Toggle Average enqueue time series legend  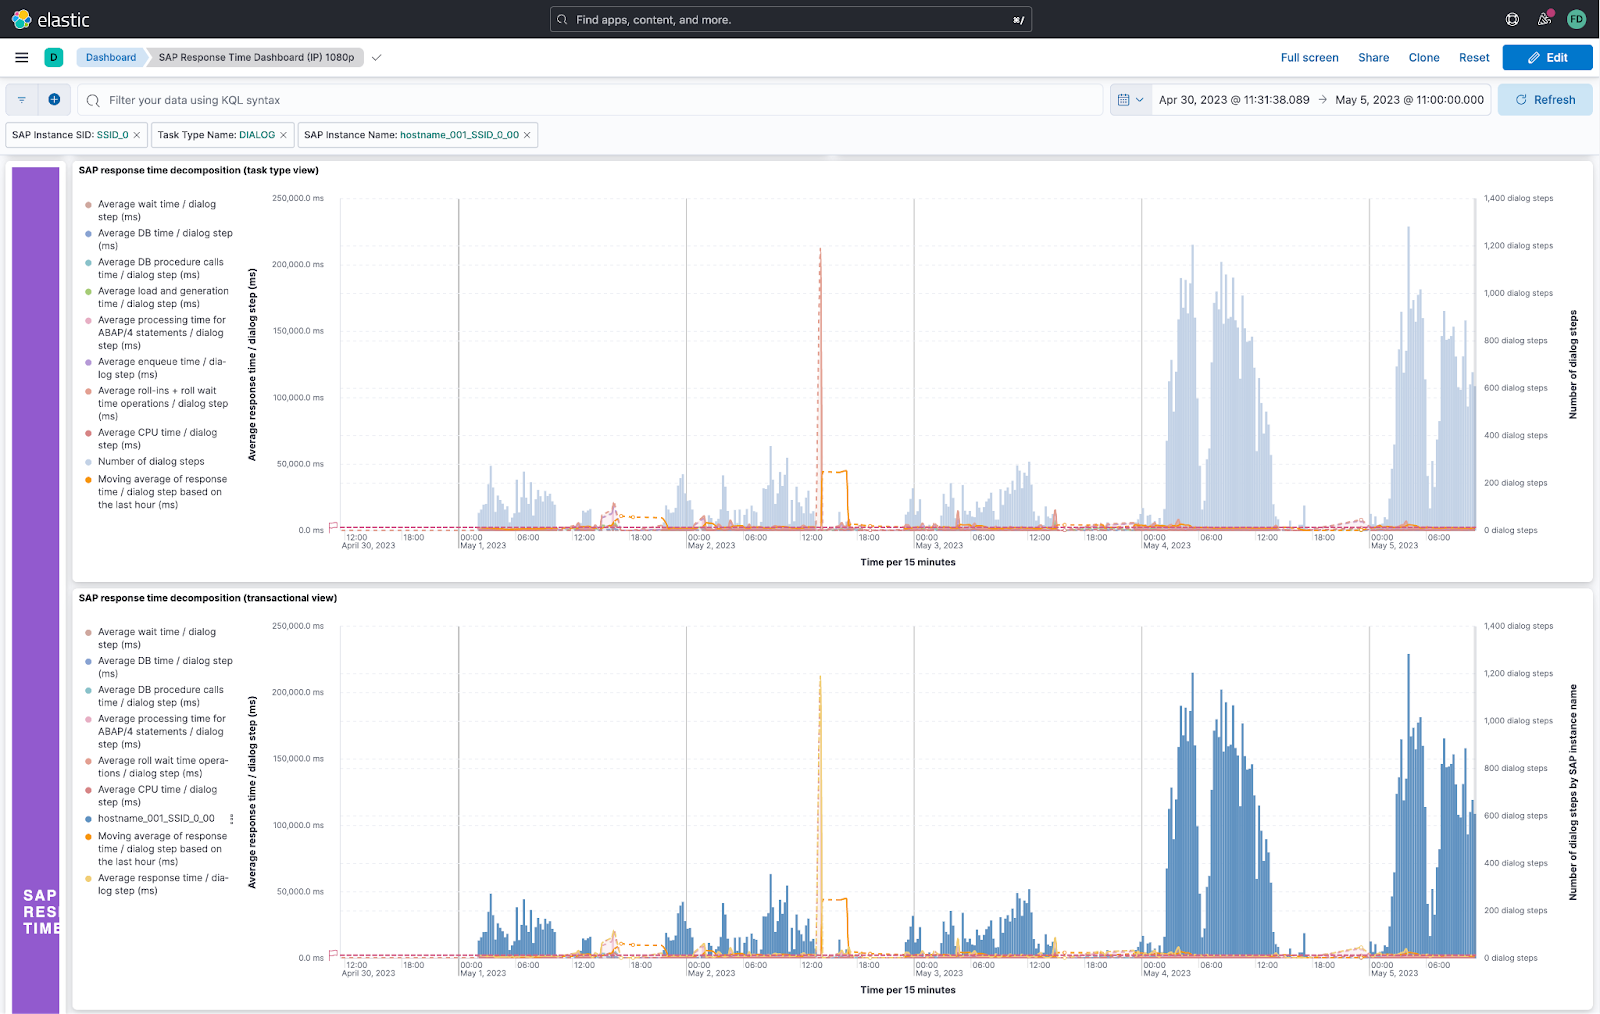click(162, 368)
